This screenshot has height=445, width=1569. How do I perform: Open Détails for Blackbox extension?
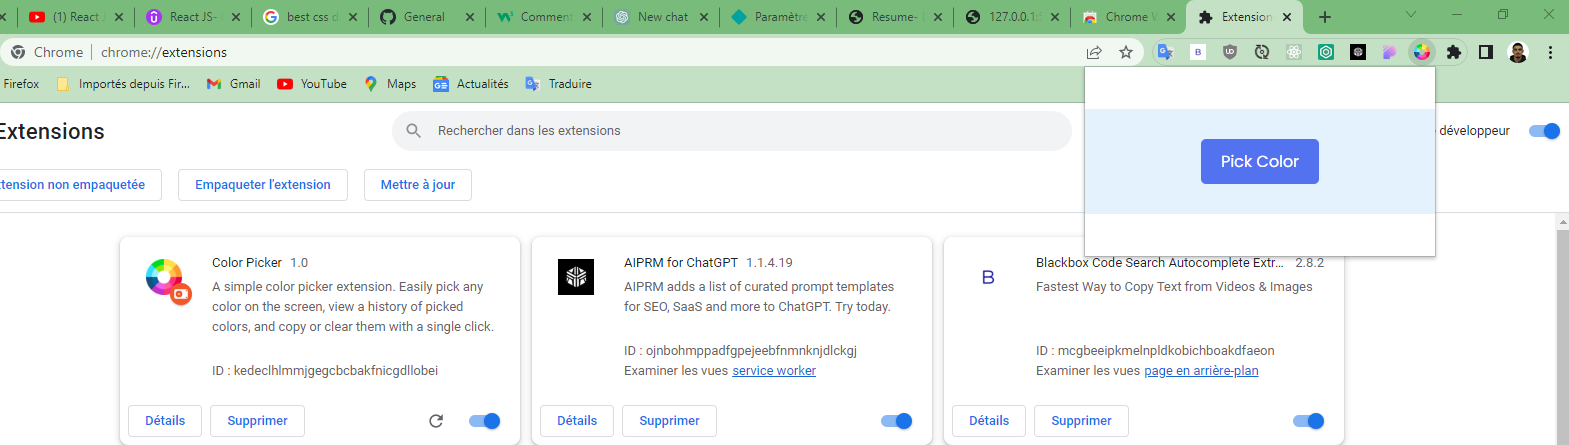(x=989, y=421)
